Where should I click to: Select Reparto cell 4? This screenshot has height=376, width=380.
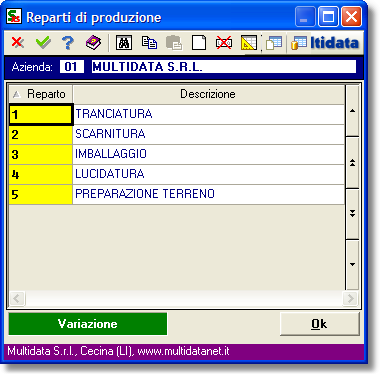click(x=41, y=175)
